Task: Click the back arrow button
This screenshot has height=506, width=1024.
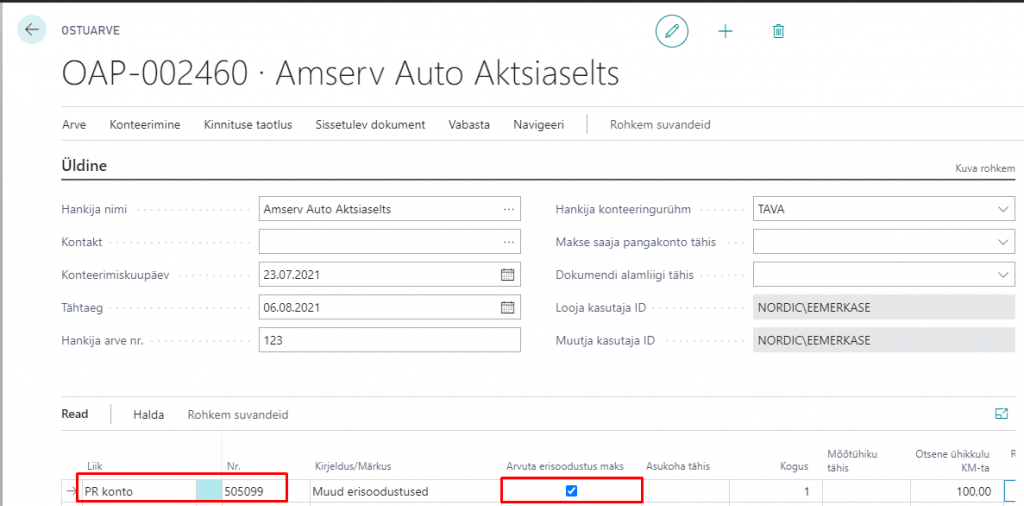Action: tap(32, 30)
